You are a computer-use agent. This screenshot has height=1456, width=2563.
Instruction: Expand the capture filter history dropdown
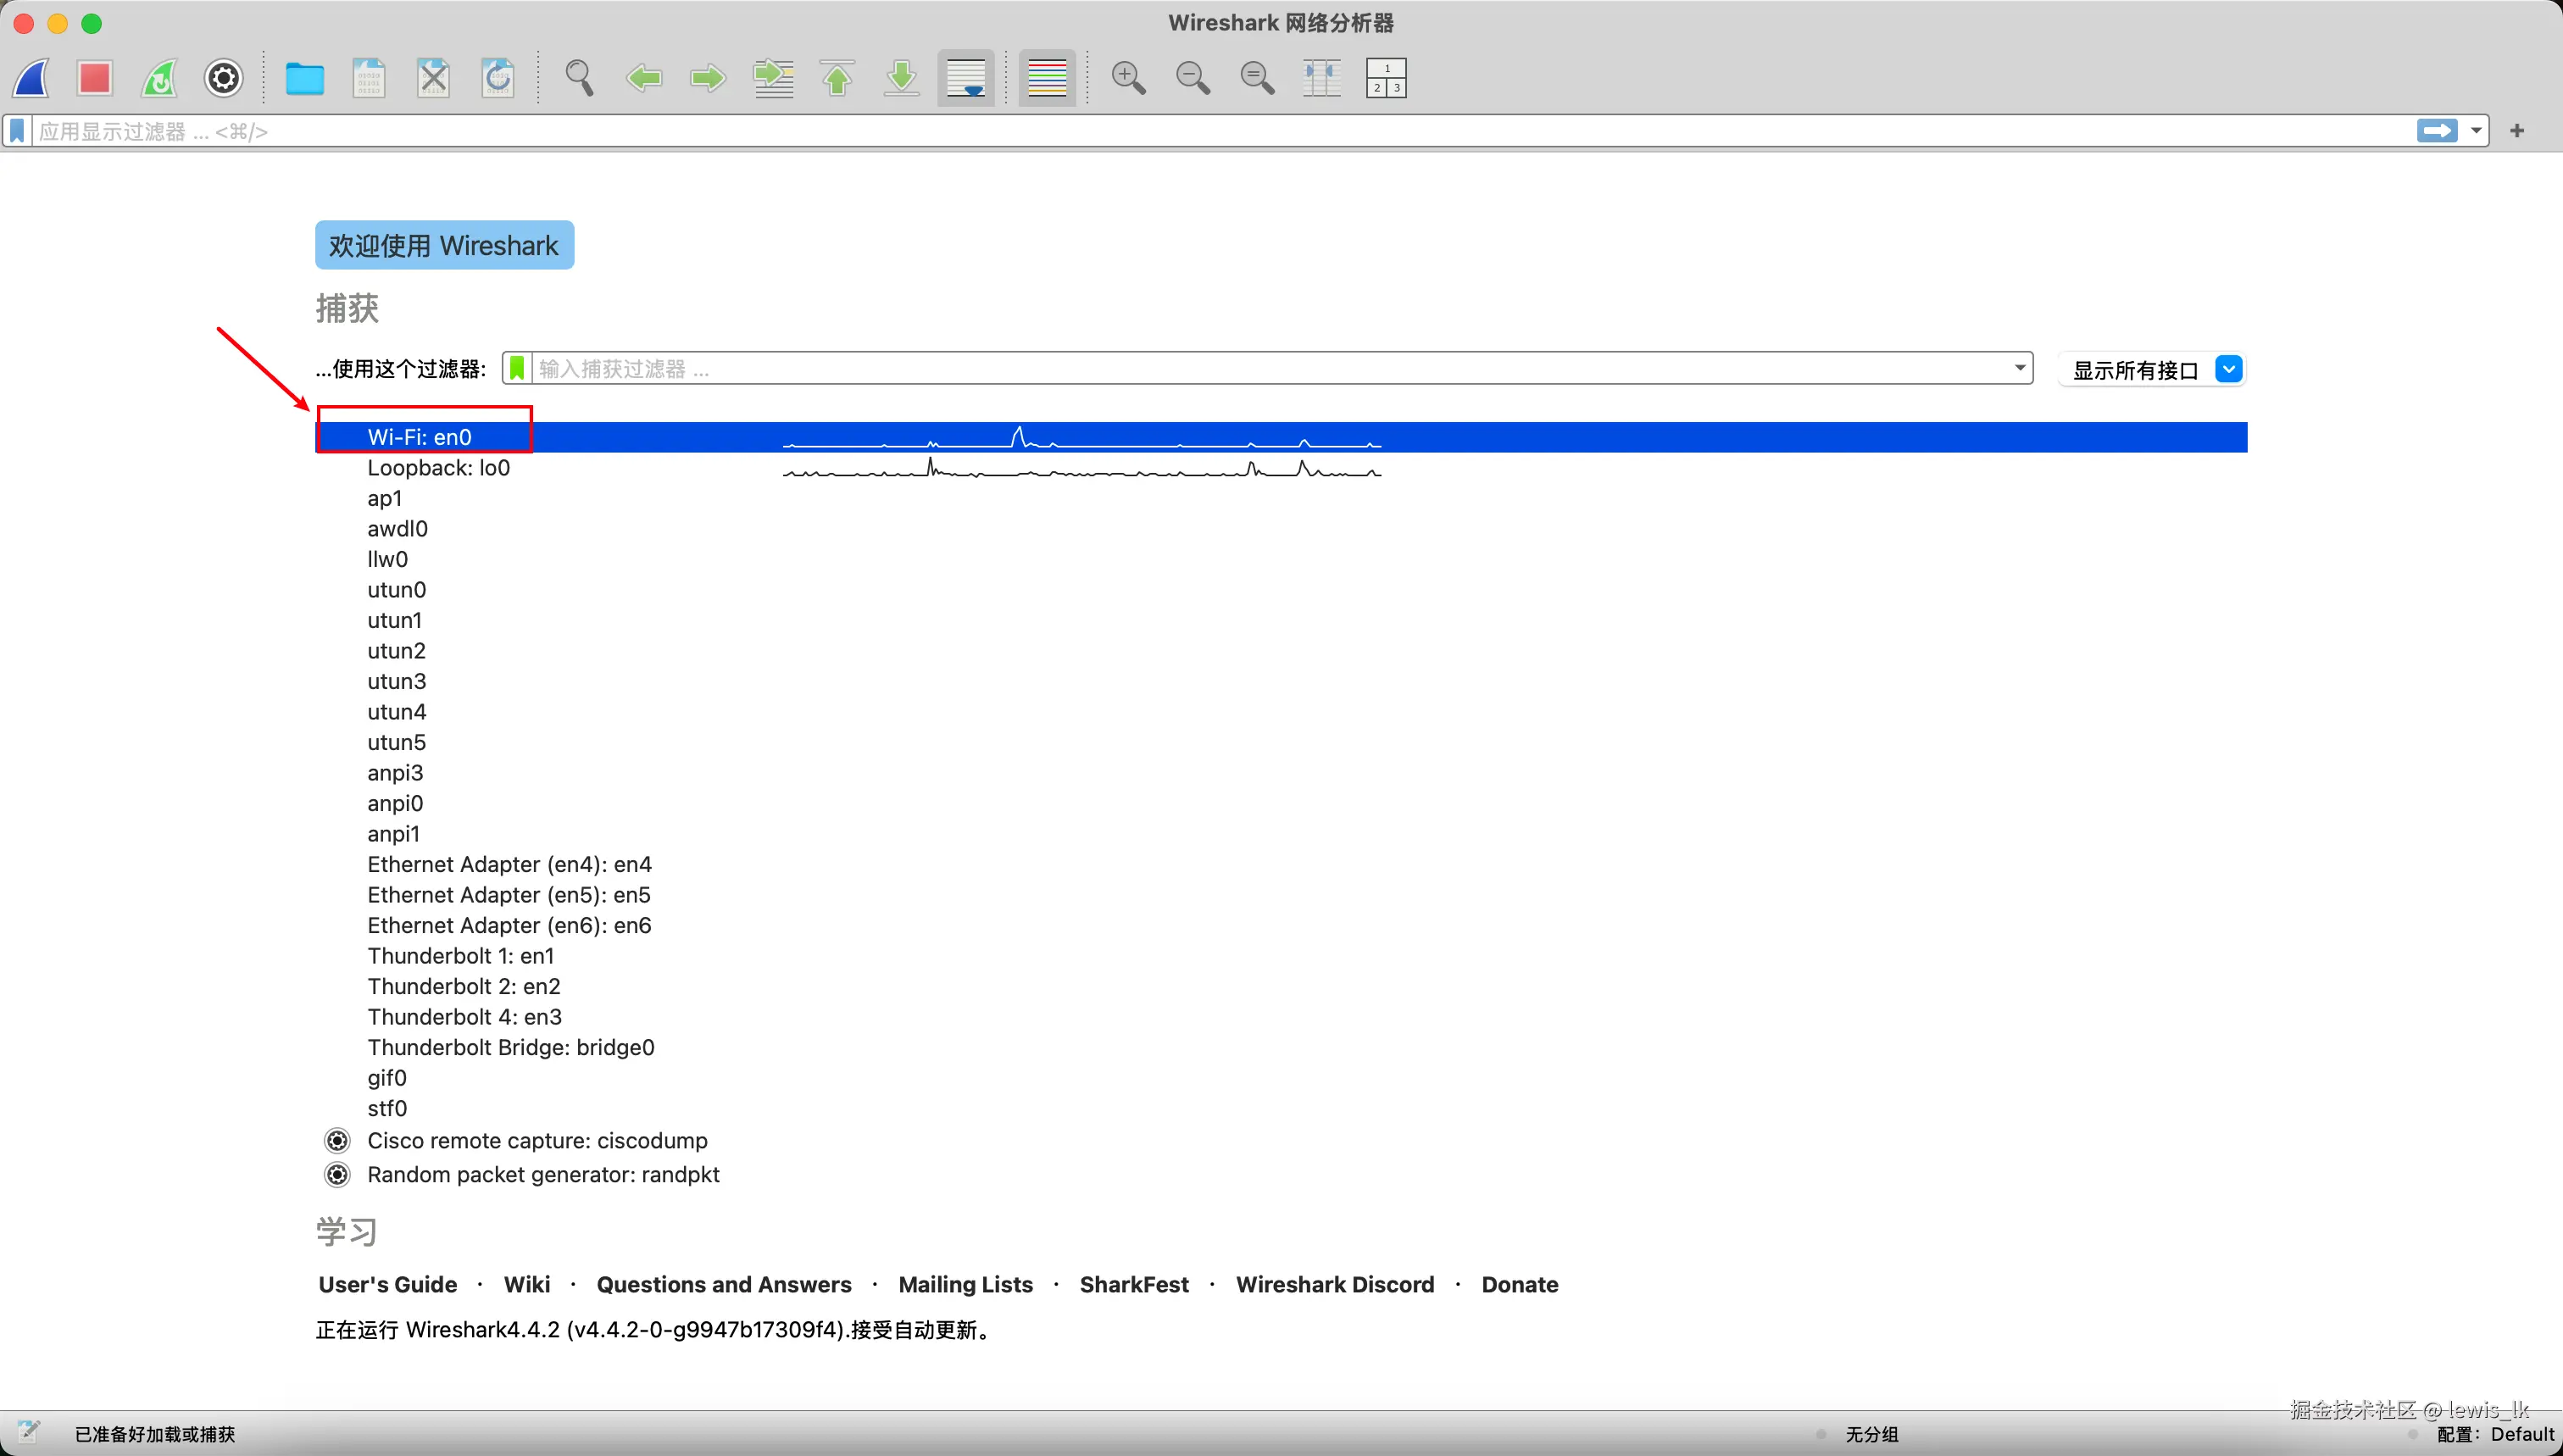click(2019, 368)
